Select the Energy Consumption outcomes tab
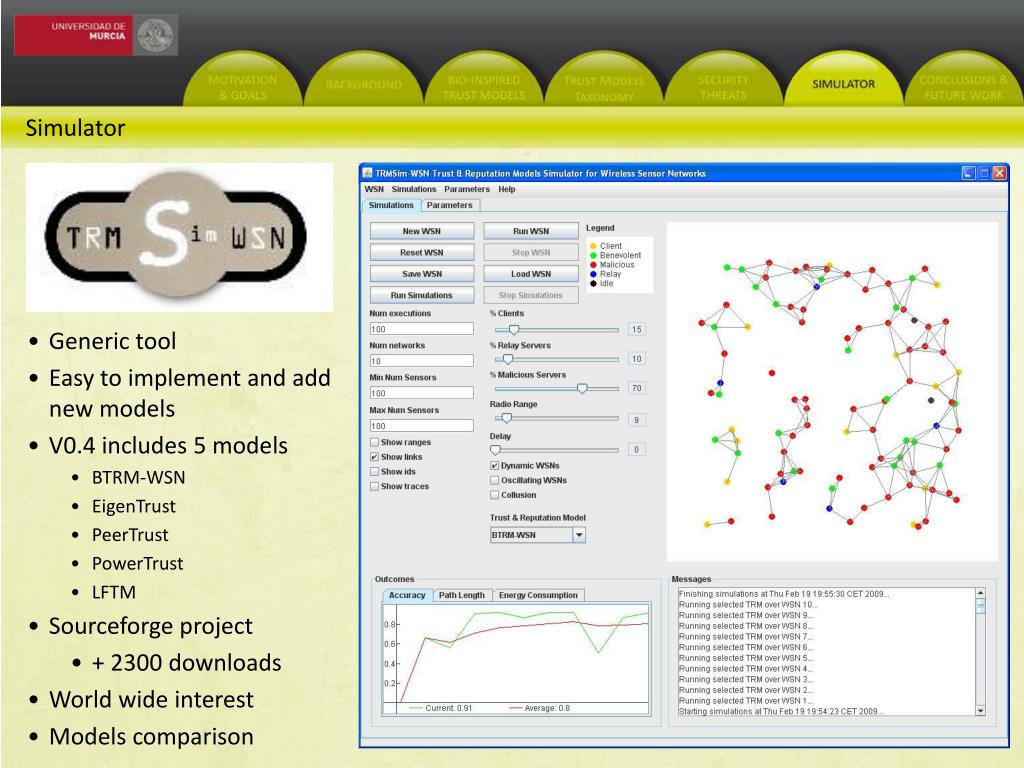Viewport: 1024px width, 768px height. click(x=538, y=596)
